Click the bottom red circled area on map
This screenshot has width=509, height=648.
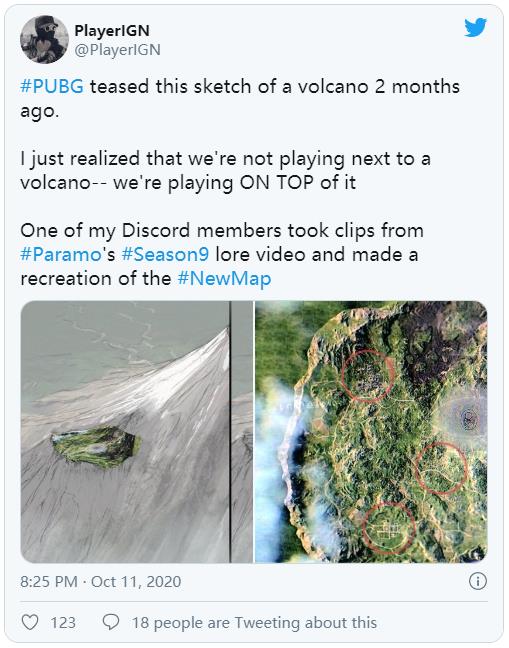coord(389,528)
